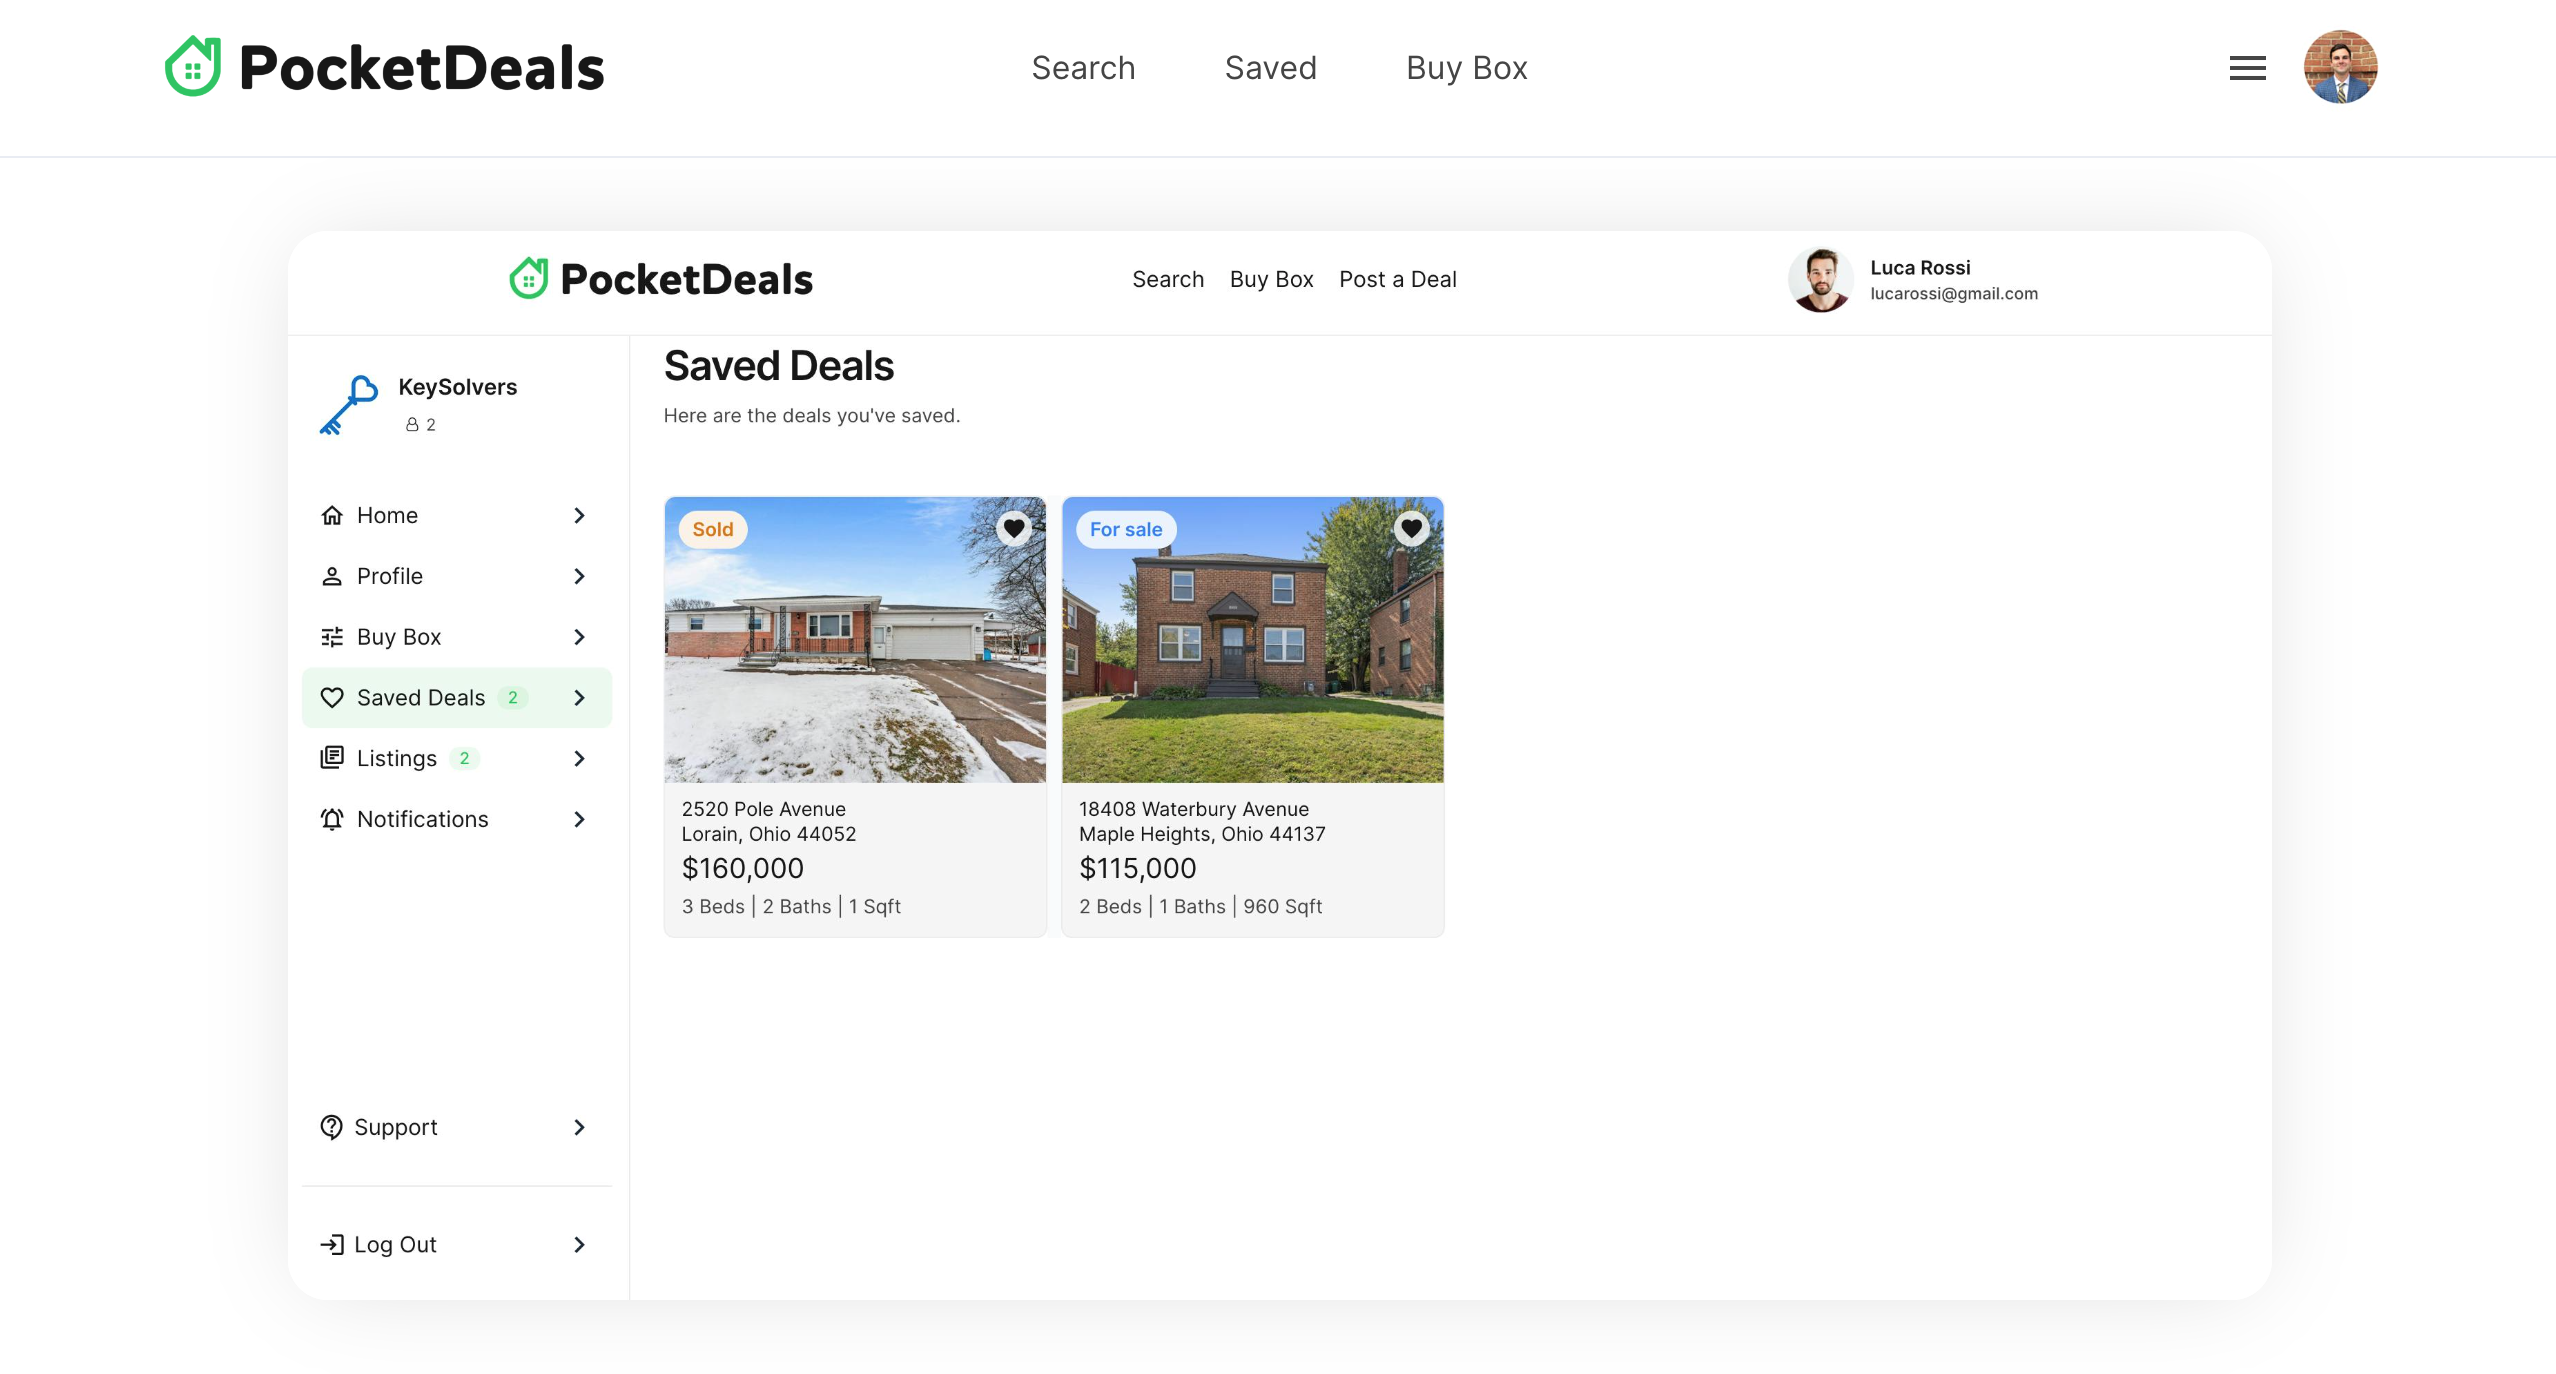This screenshot has height=1374, width=2556.
Task: Click the Profile person icon in sidebar
Action: pos(332,576)
